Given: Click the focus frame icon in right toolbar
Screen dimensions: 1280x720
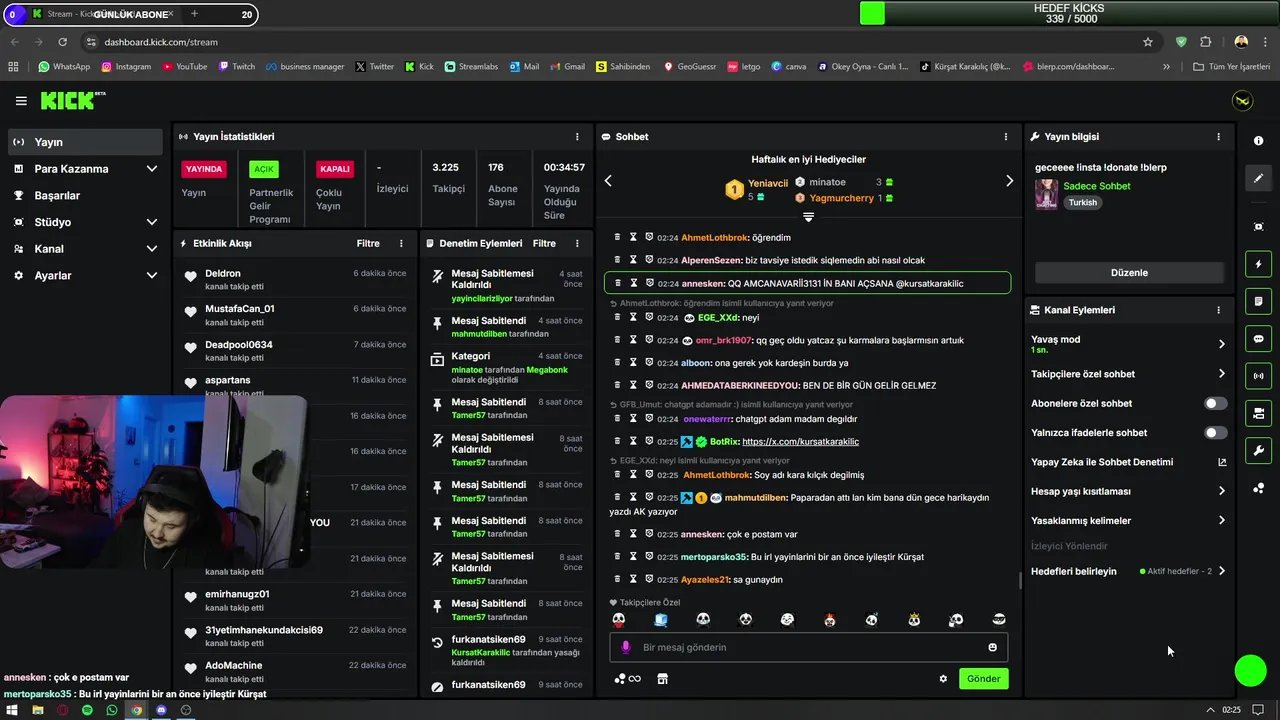Looking at the screenshot, I should click(1258, 227).
